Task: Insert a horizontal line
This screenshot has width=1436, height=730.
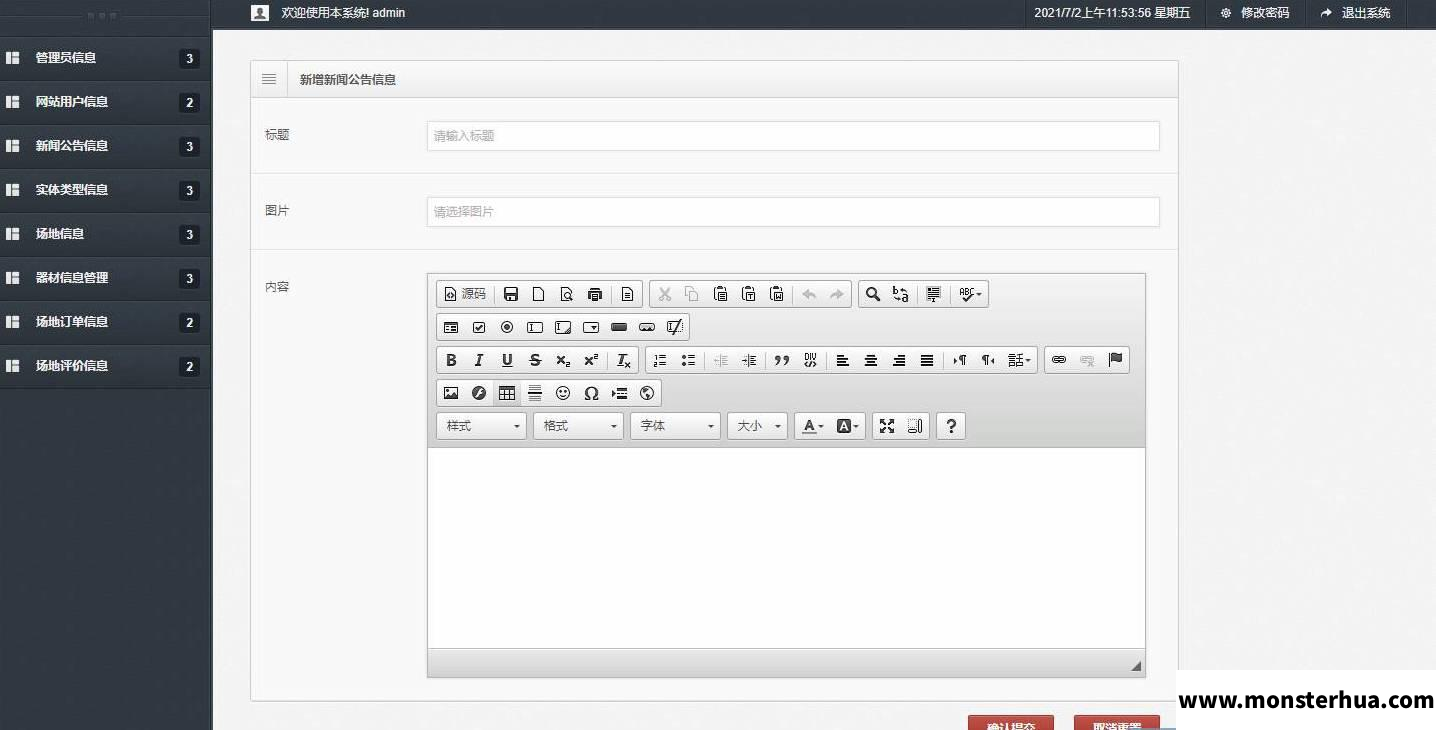Action: tap(535, 393)
